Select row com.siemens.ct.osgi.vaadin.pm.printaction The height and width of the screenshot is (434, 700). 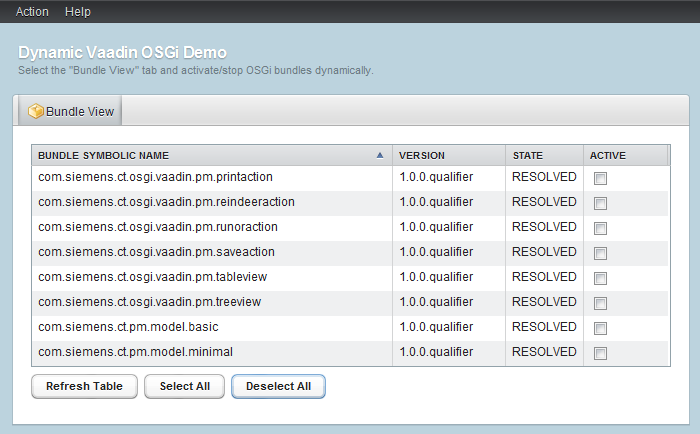coord(350,178)
